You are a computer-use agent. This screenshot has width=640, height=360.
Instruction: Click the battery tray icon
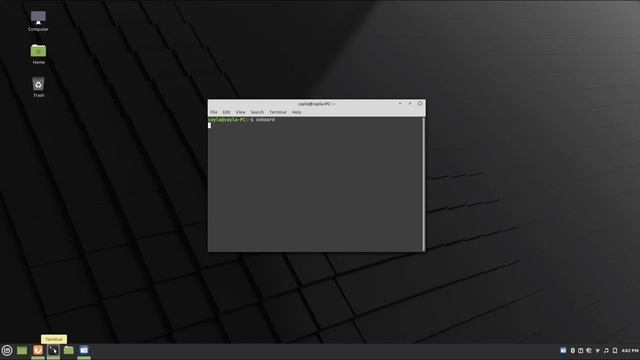[615, 350]
